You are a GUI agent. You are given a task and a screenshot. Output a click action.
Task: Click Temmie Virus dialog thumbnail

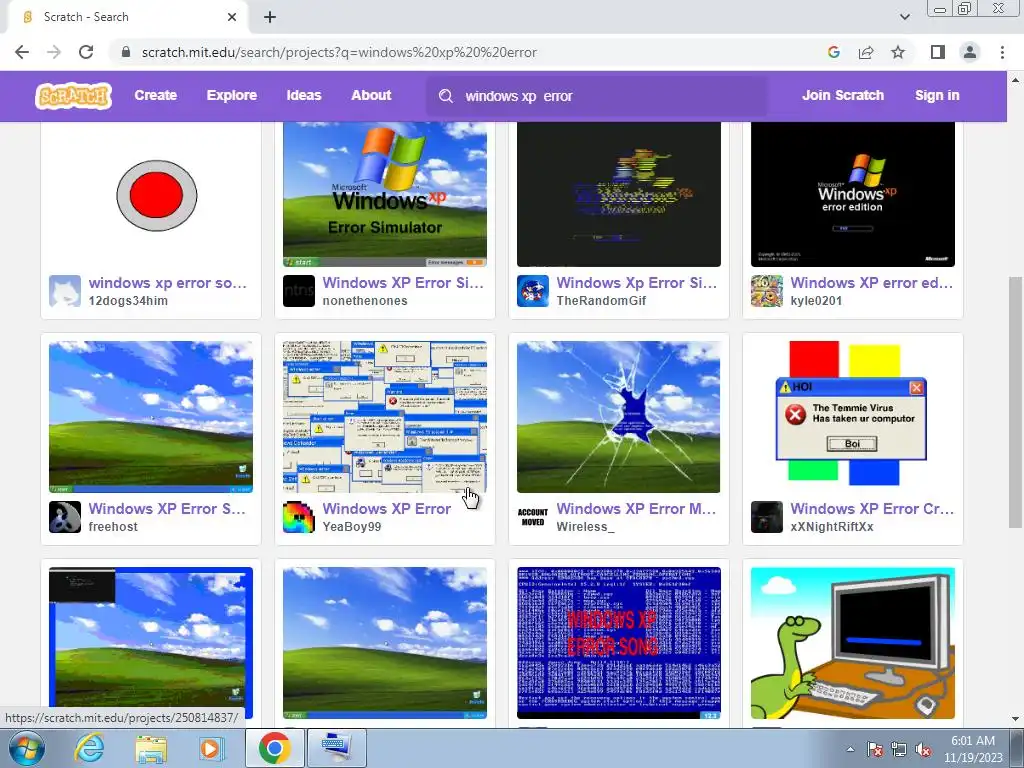click(x=853, y=417)
